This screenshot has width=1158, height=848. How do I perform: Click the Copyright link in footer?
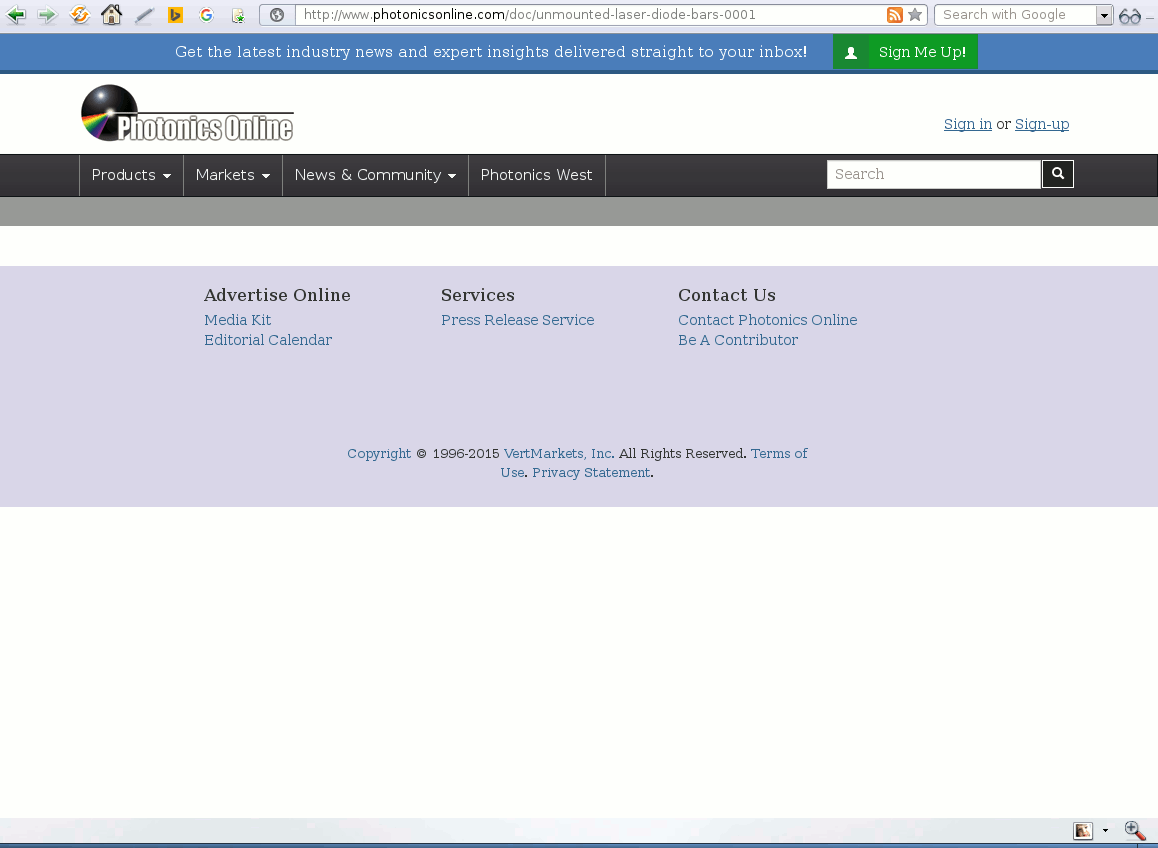[x=379, y=454]
